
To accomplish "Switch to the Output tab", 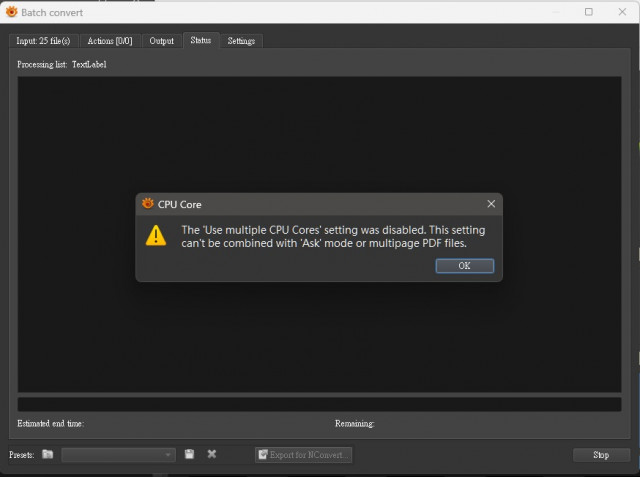I will (162, 41).
